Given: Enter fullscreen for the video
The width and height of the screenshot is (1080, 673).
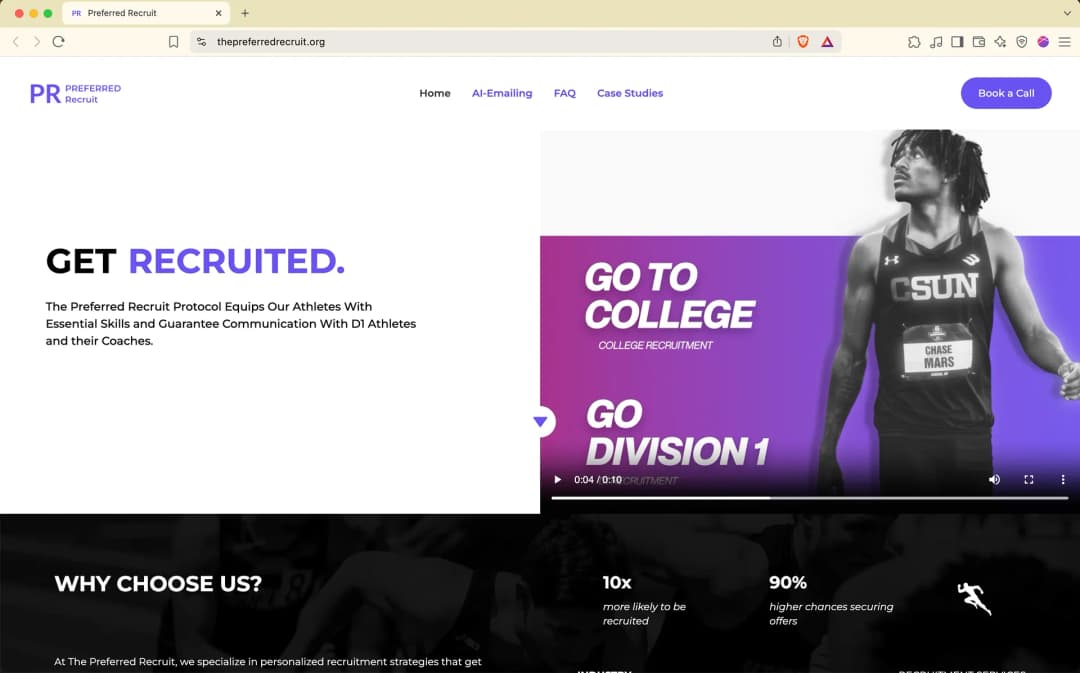Looking at the screenshot, I should 1028,479.
